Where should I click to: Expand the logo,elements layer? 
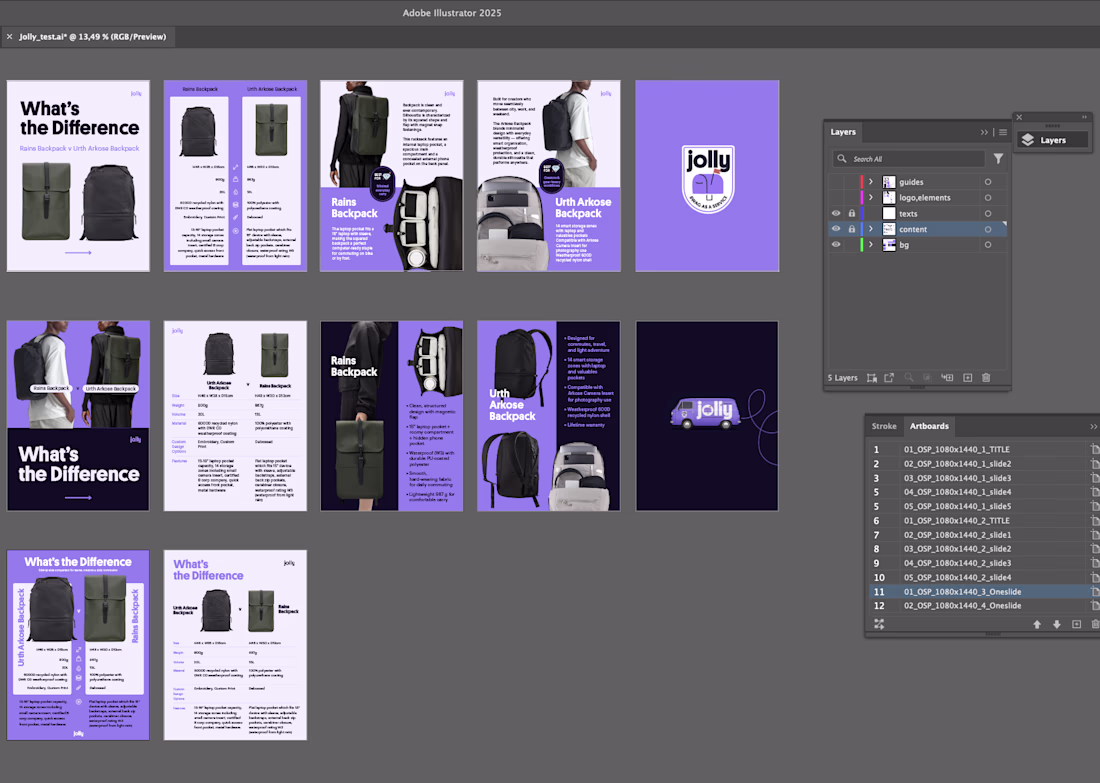coord(871,198)
